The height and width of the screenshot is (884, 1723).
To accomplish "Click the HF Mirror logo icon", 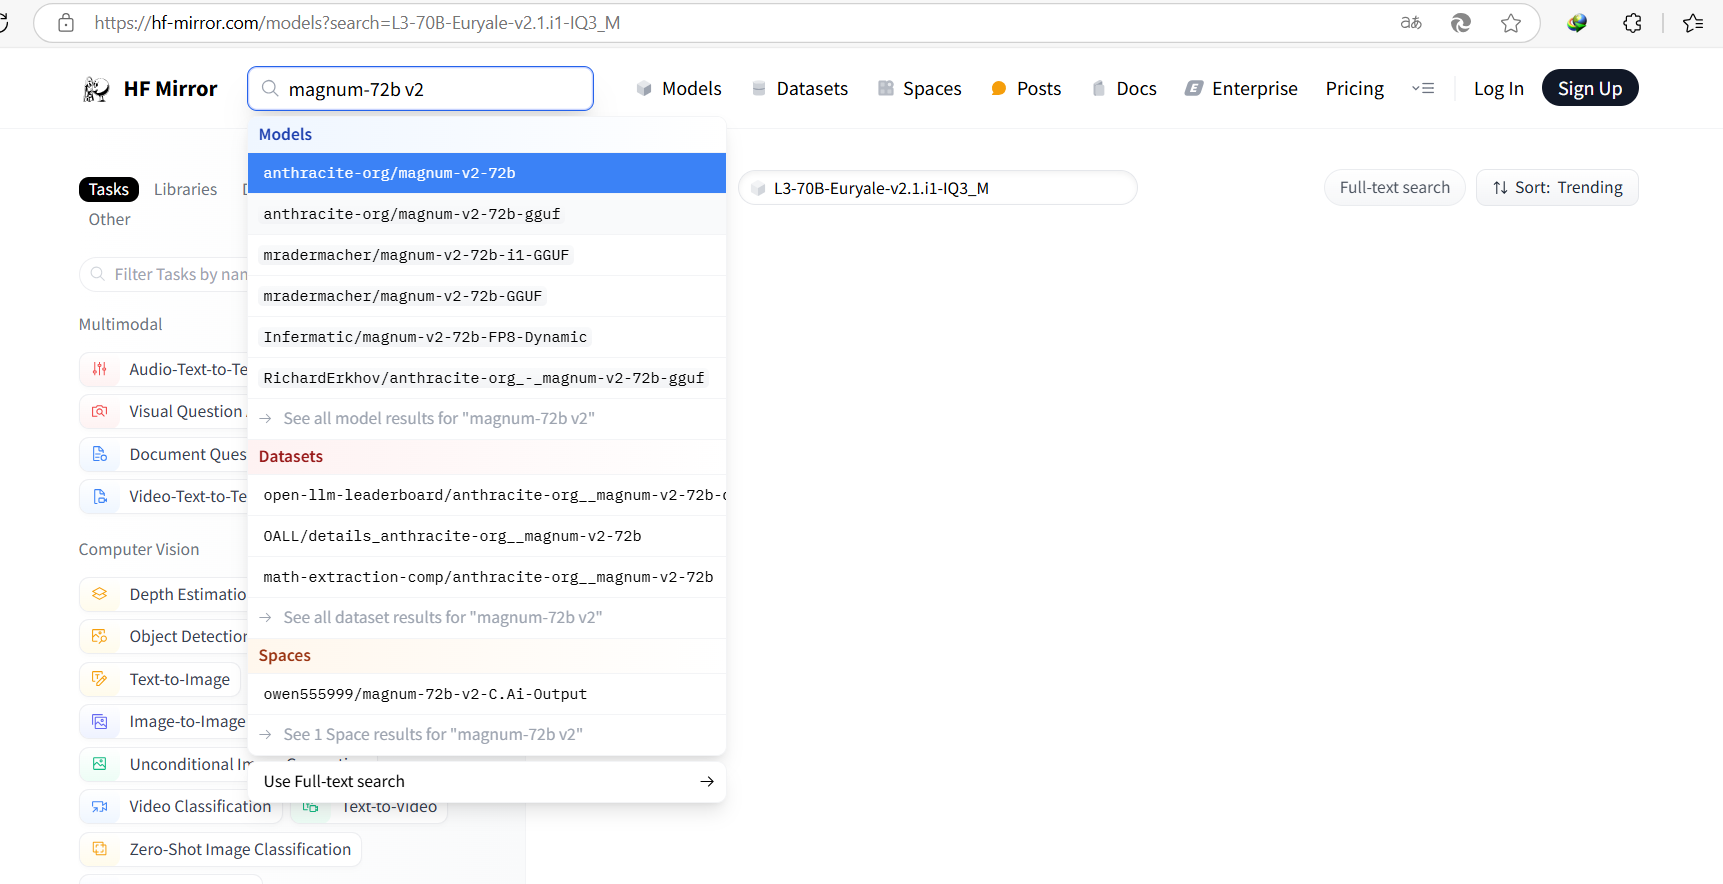I will click(x=96, y=89).
